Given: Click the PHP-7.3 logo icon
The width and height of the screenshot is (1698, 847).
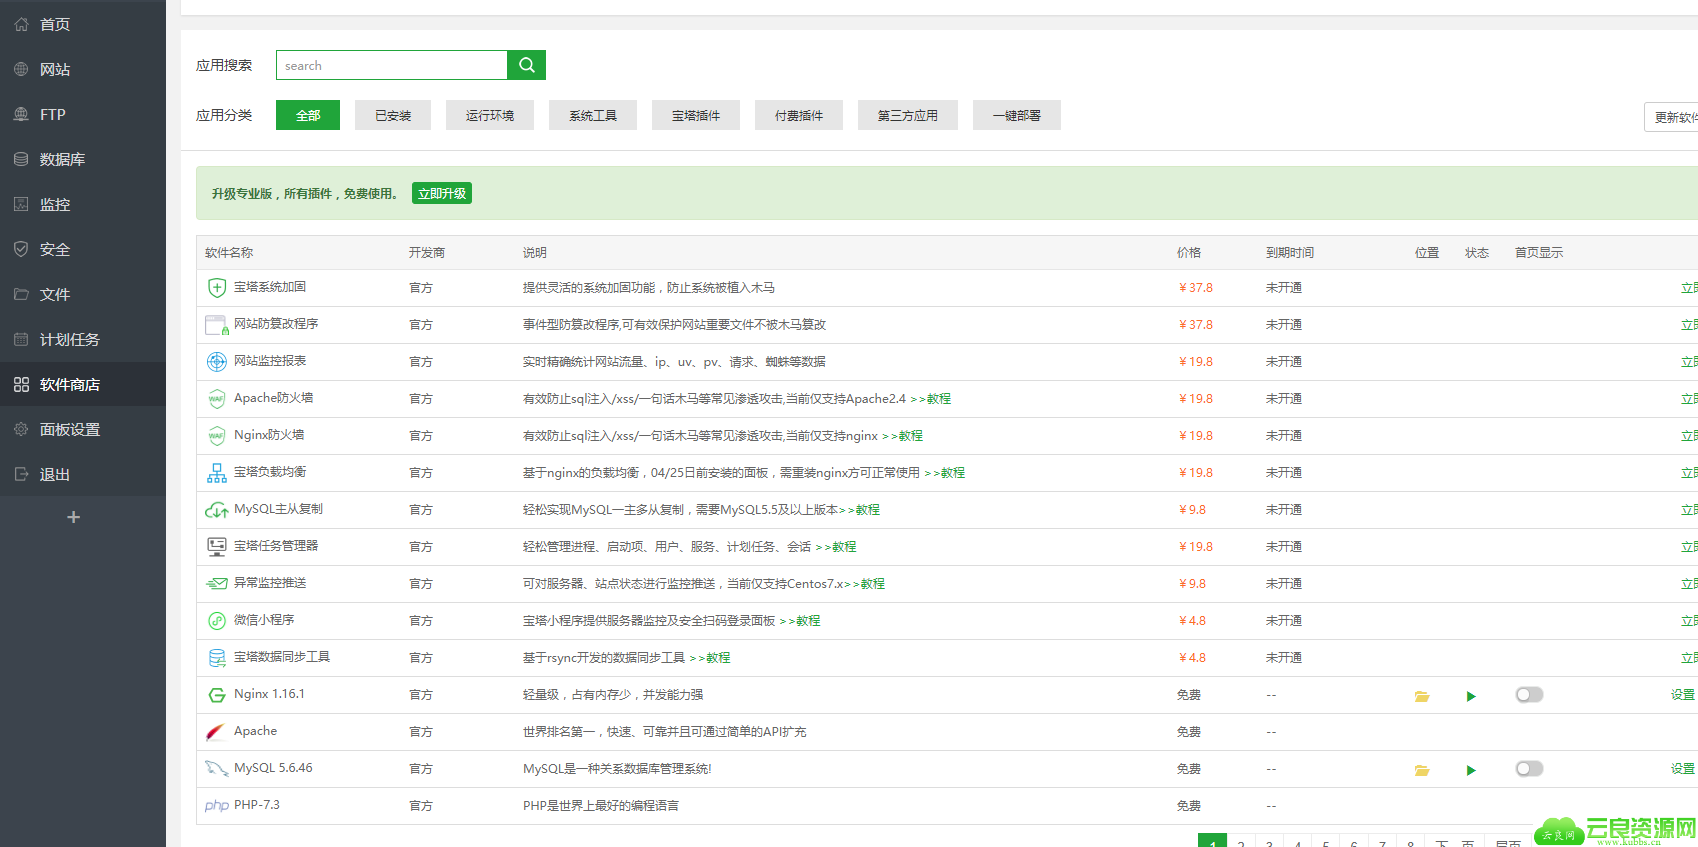Looking at the screenshot, I should 216,806.
